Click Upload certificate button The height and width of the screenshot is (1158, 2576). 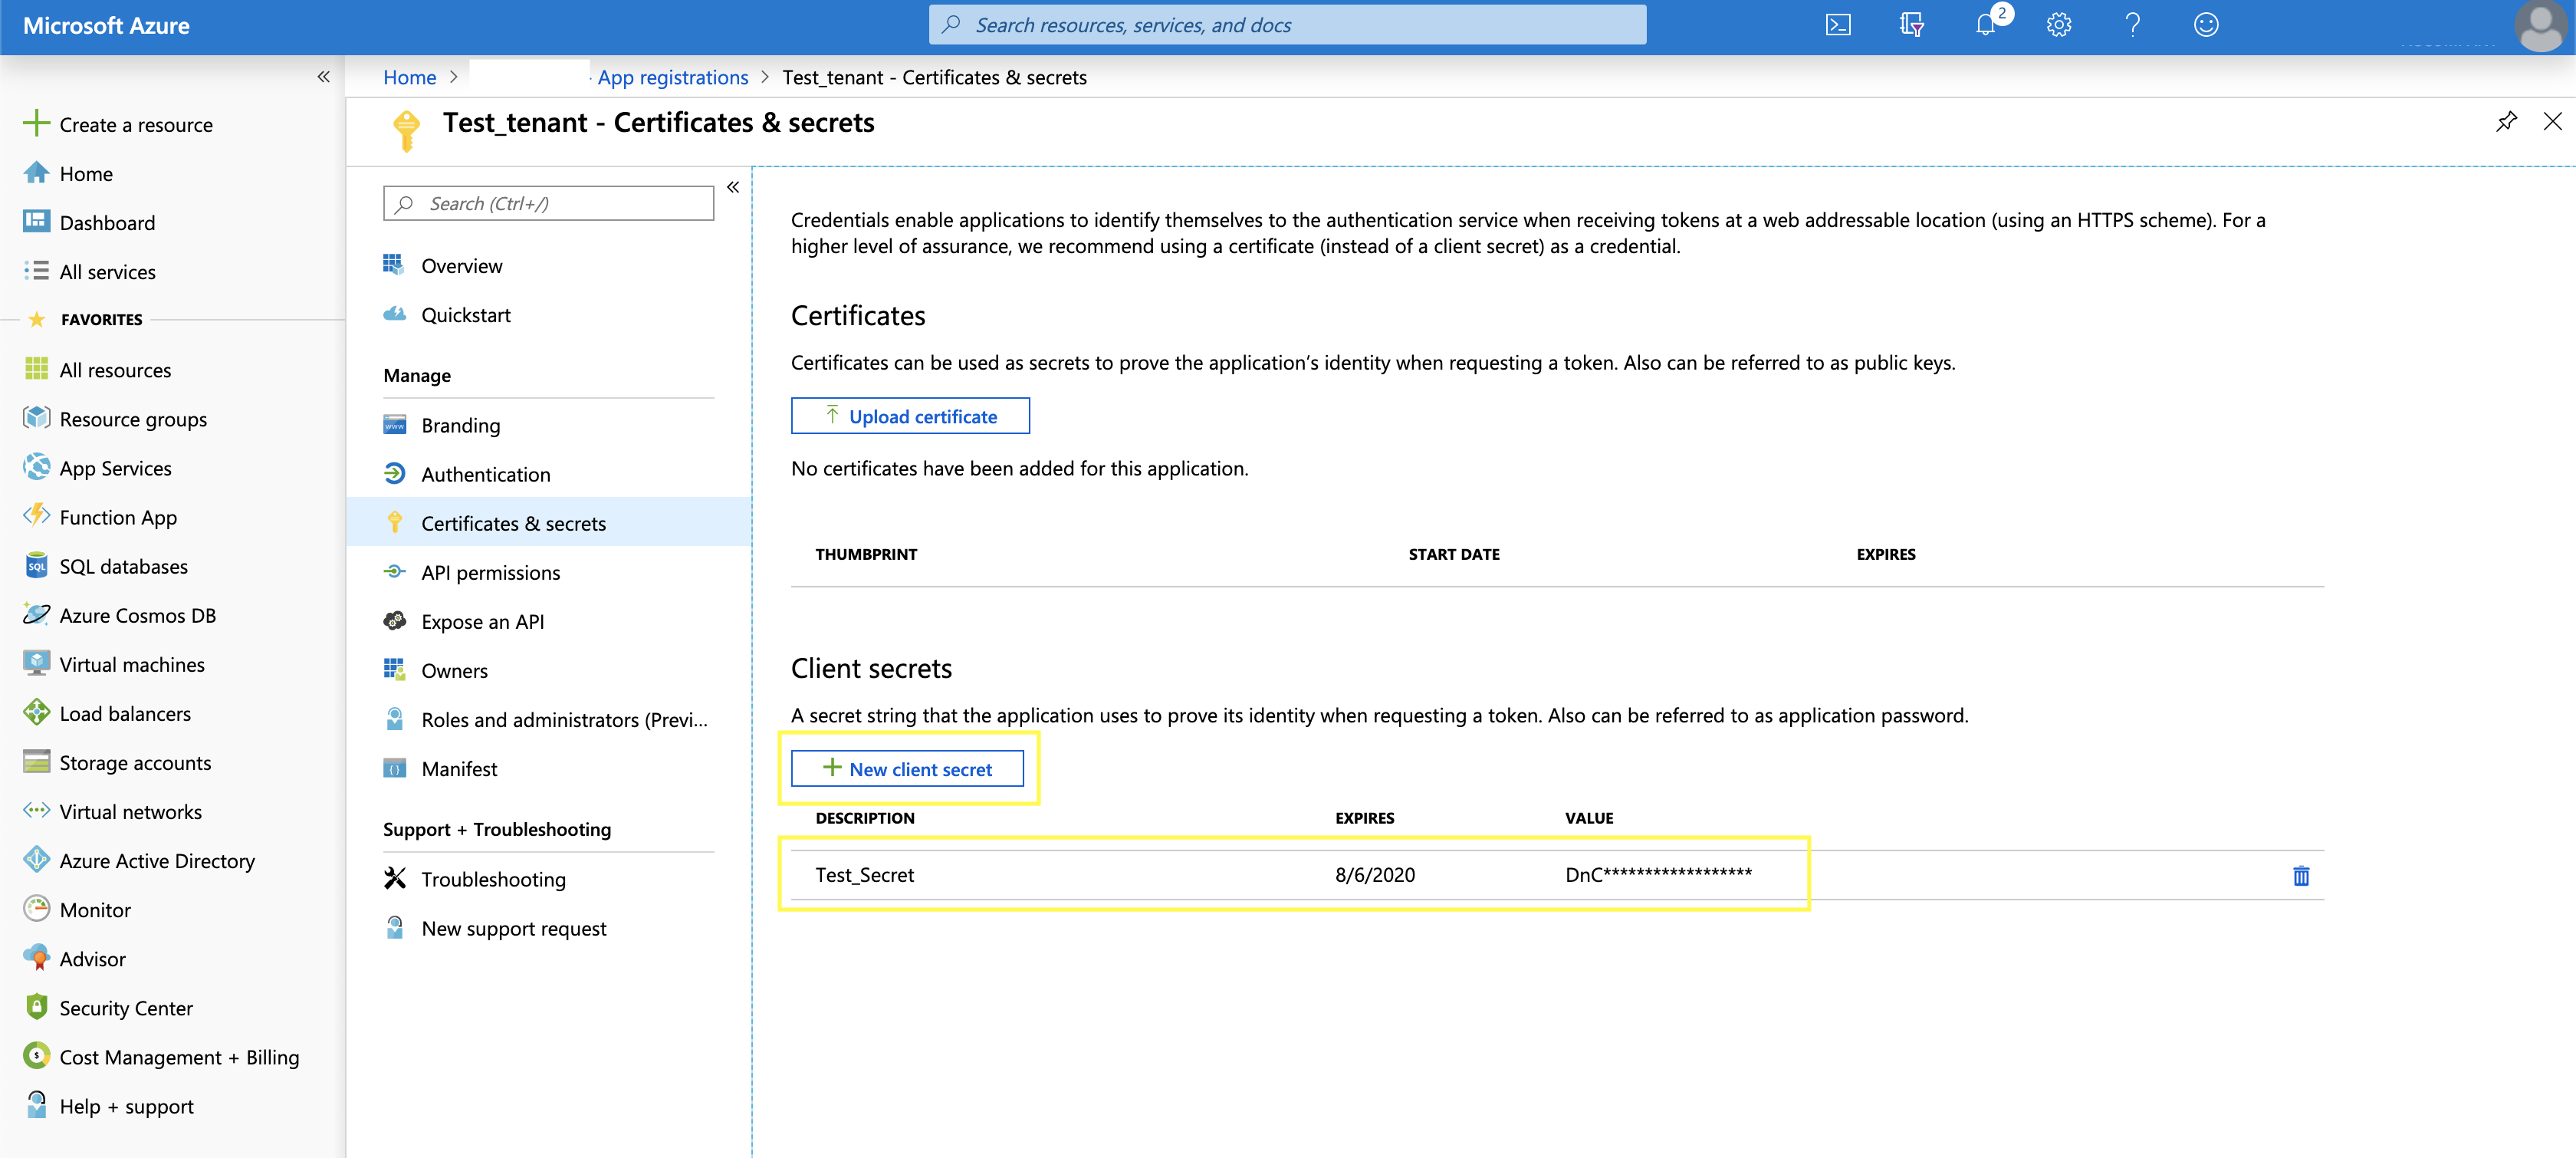pos(910,416)
